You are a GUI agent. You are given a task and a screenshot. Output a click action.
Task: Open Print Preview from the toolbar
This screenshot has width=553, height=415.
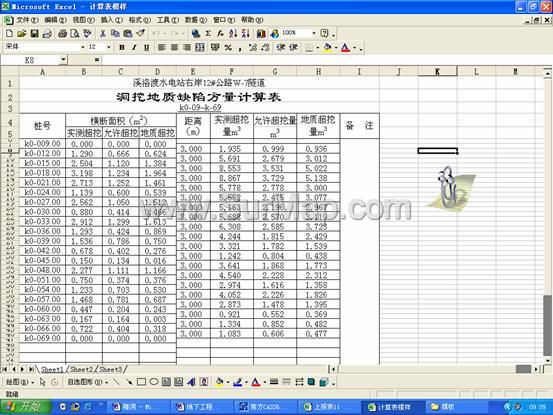tap(75, 33)
